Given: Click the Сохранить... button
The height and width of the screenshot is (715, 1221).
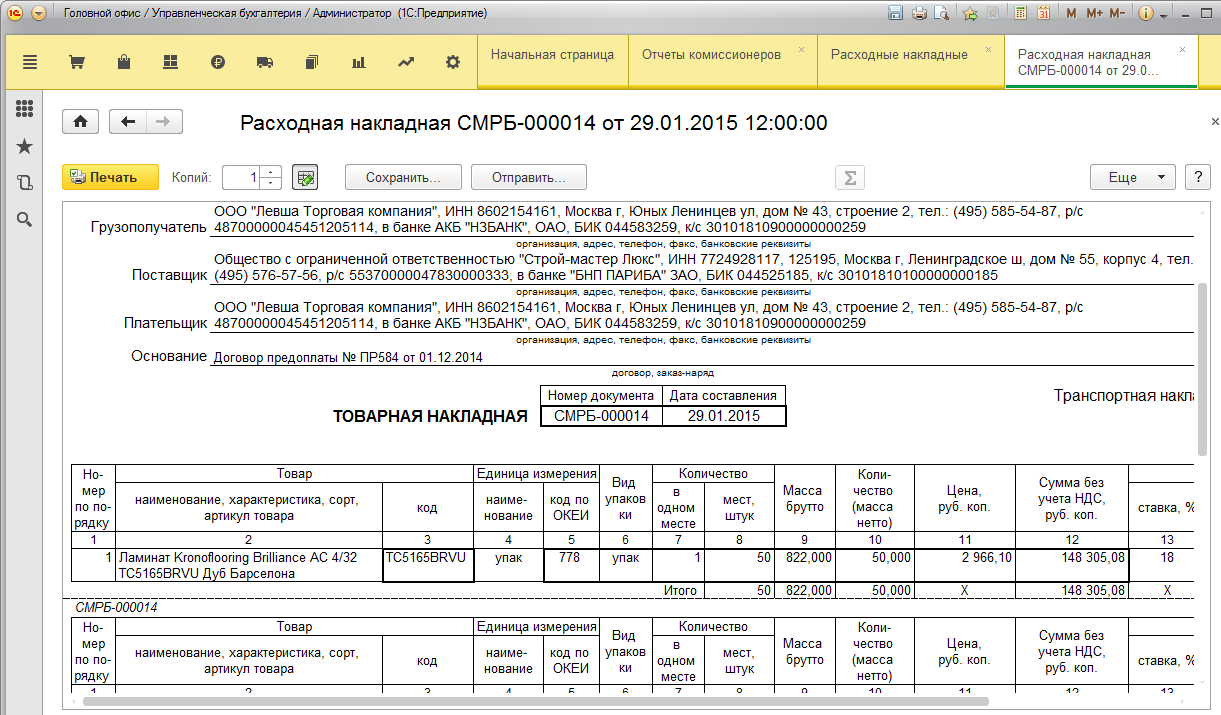Looking at the screenshot, I should (403, 177).
